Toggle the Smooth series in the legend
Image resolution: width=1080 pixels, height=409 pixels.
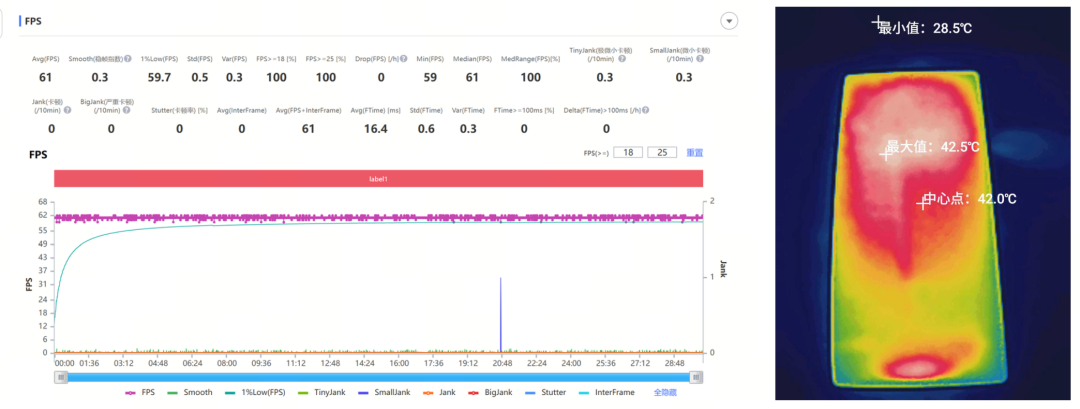point(190,392)
